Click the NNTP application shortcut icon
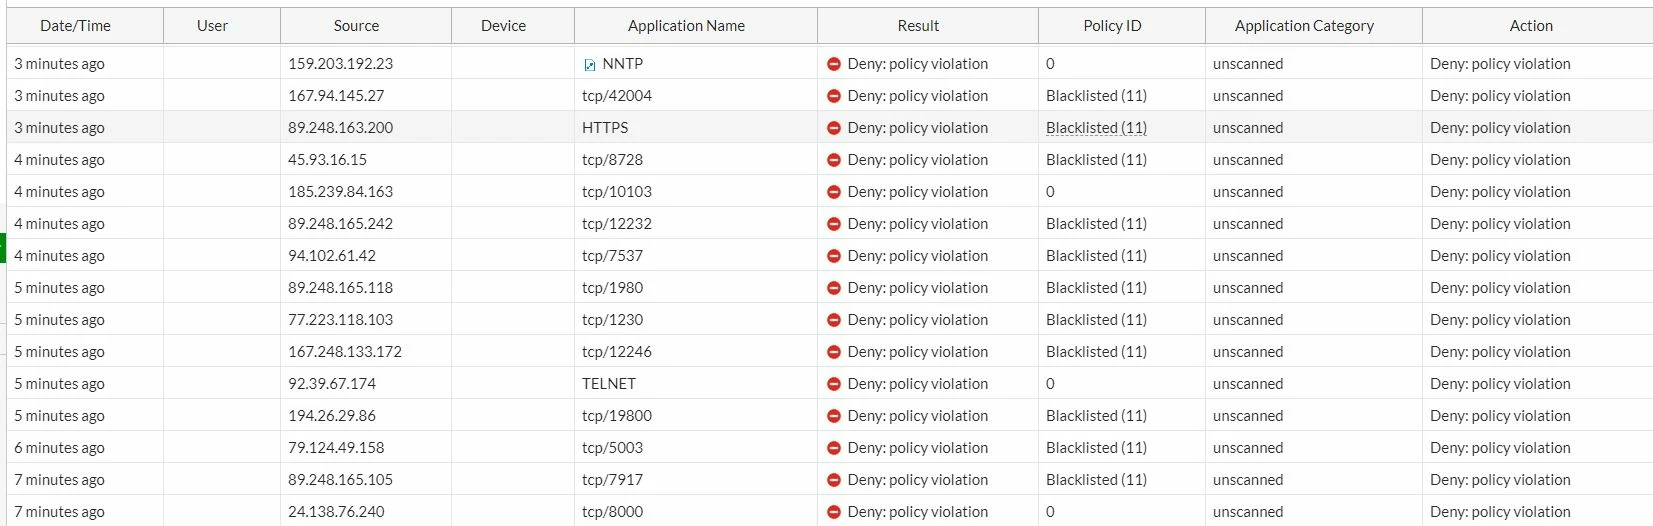The height and width of the screenshot is (526, 1653). 590,65
